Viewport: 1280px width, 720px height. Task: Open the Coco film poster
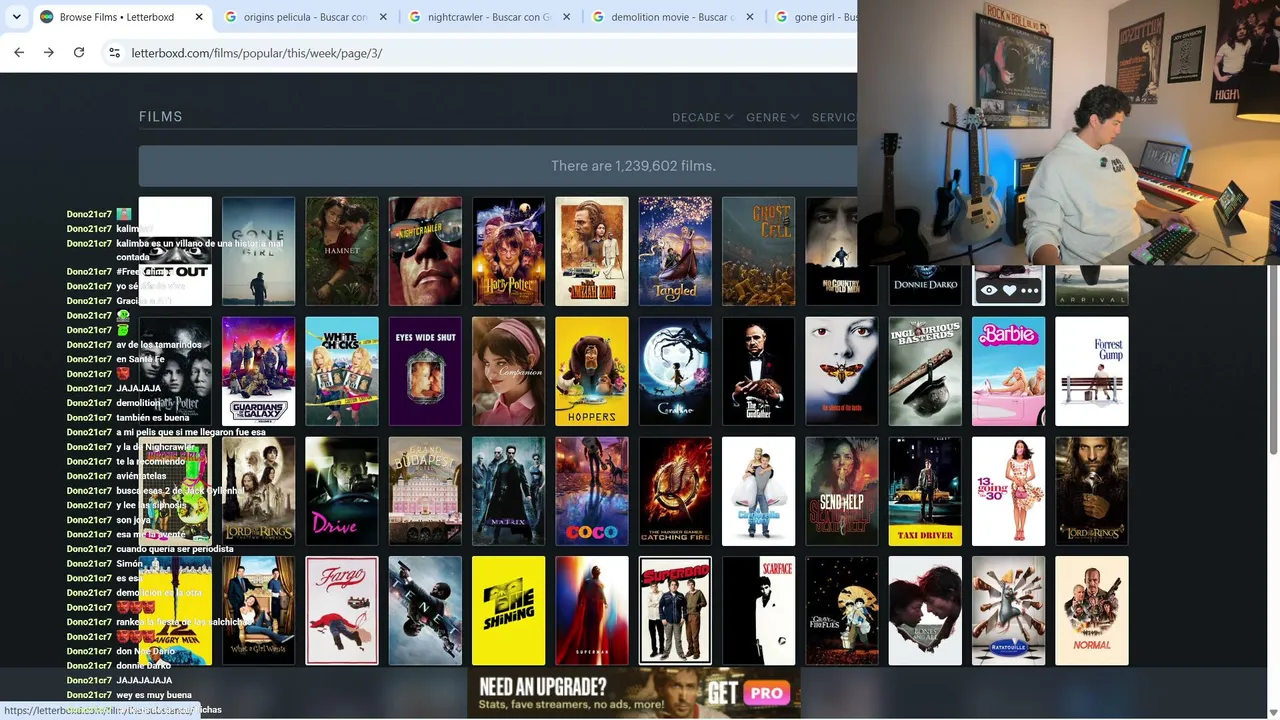coord(592,491)
